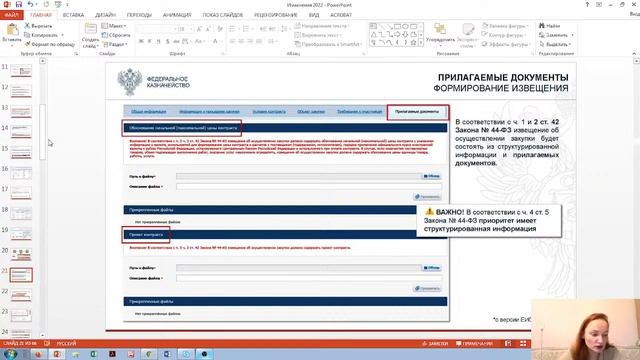Open the РЕЦЕНЗИРОВАНИЕ tab
Screen dimensions: 640x360
click(x=276, y=15)
